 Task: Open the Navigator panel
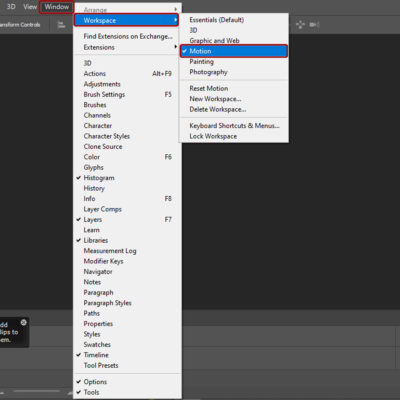tap(127, 272)
